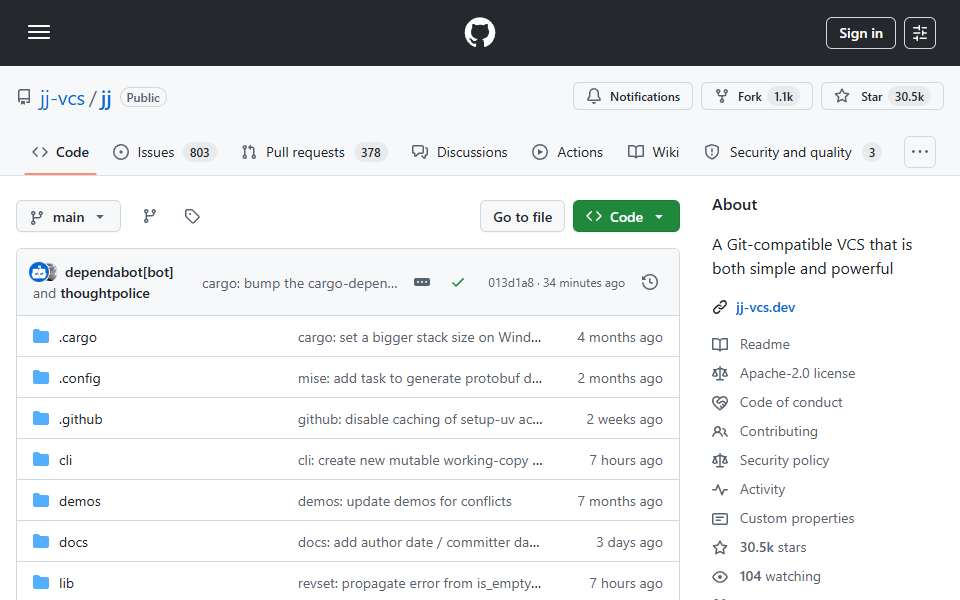Open the Actions tab
Image resolution: width=960 pixels, height=600 pixels.
tap(567, 152)
